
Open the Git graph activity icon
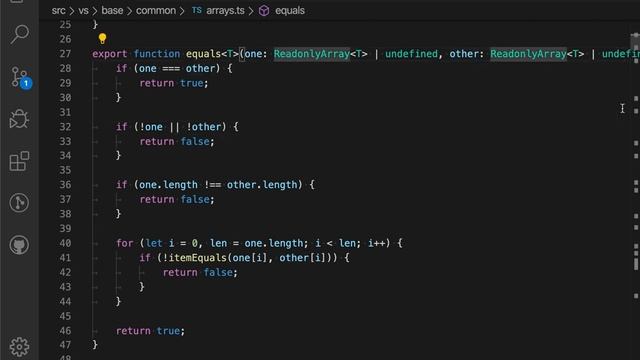coord(19,203)
